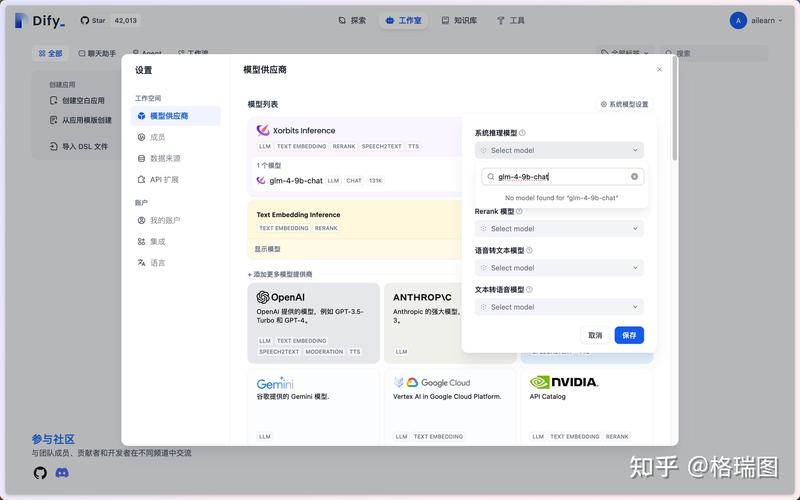Click the Rerank 模型 help icon
800x500 pixels.
tap(519, 211)
